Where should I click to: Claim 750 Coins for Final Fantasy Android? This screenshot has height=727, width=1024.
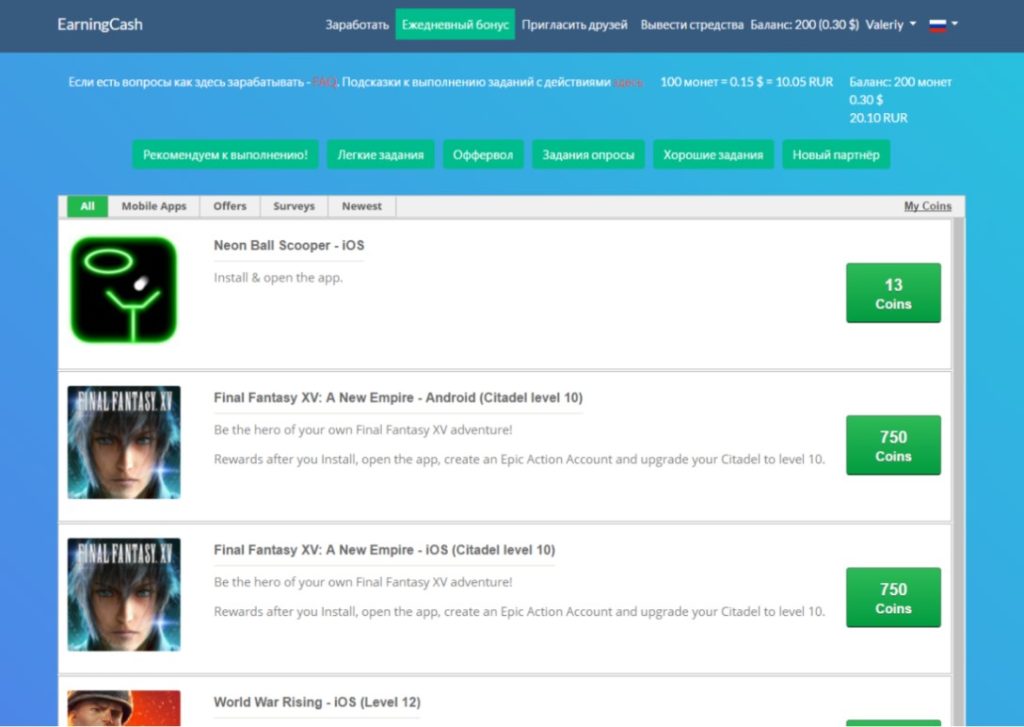893,445
